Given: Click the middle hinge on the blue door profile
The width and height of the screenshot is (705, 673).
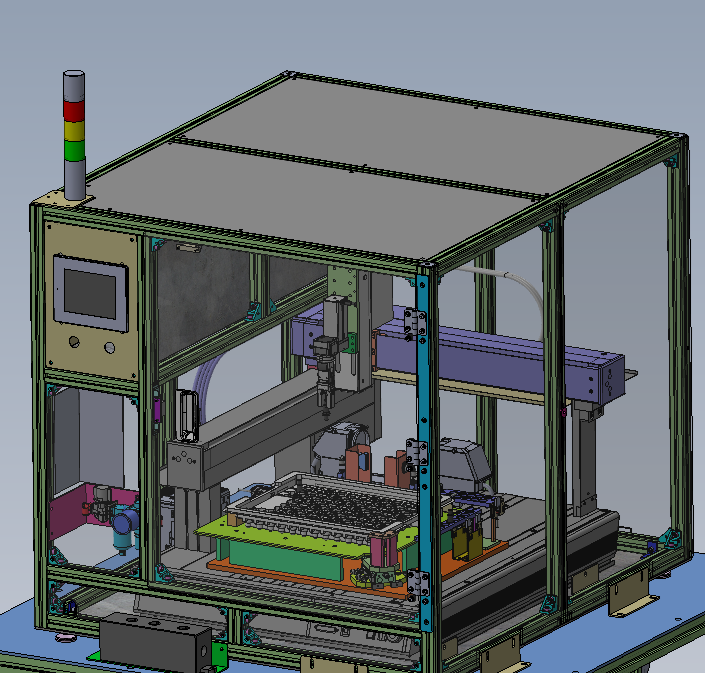Looking at the screenshot, I should (417, 454).
